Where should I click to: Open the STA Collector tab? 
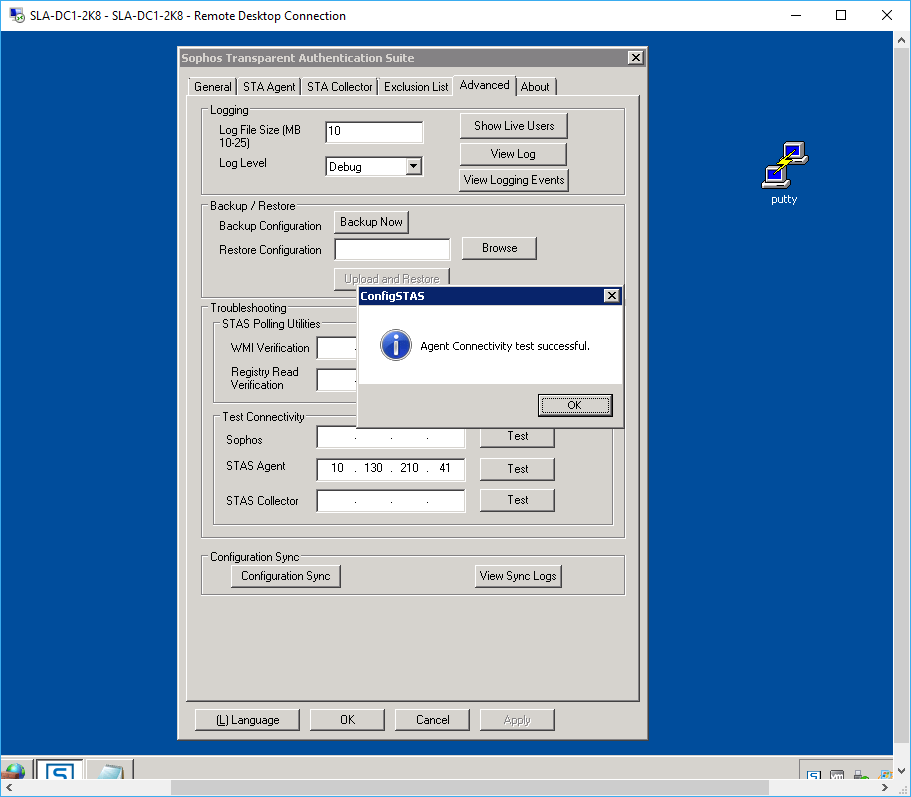[x=339, y=87]
